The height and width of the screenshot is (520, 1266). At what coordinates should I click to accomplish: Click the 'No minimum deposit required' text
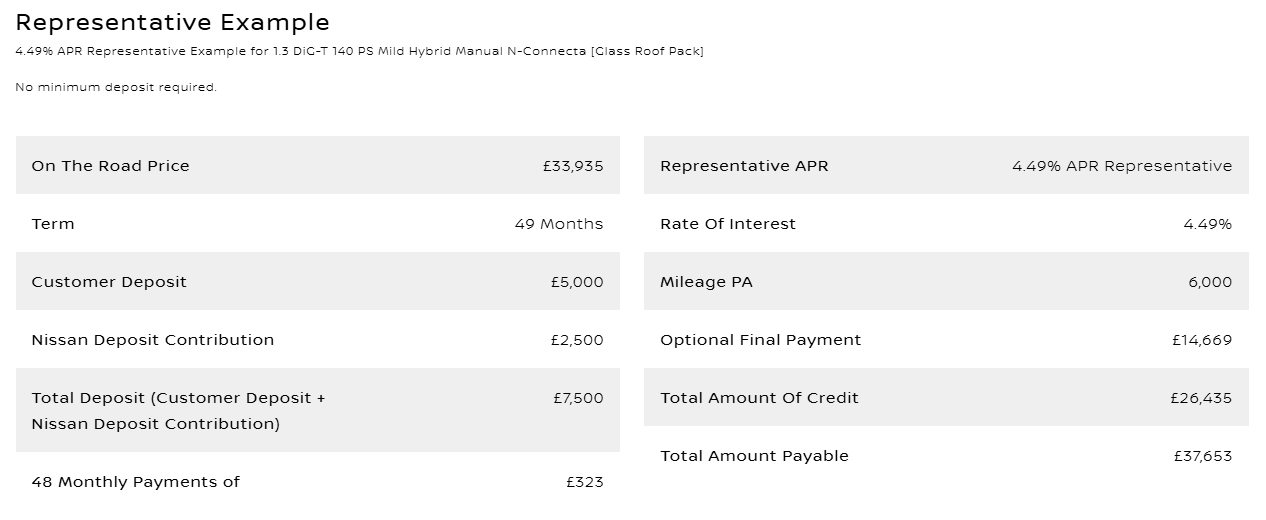116,87
